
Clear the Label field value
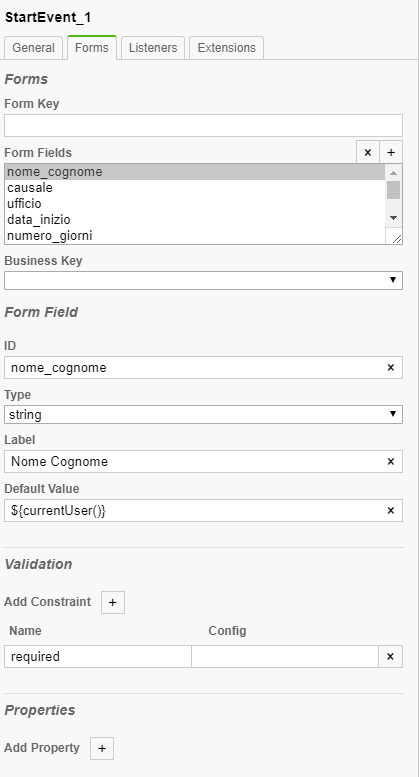(x=390, y=462)
